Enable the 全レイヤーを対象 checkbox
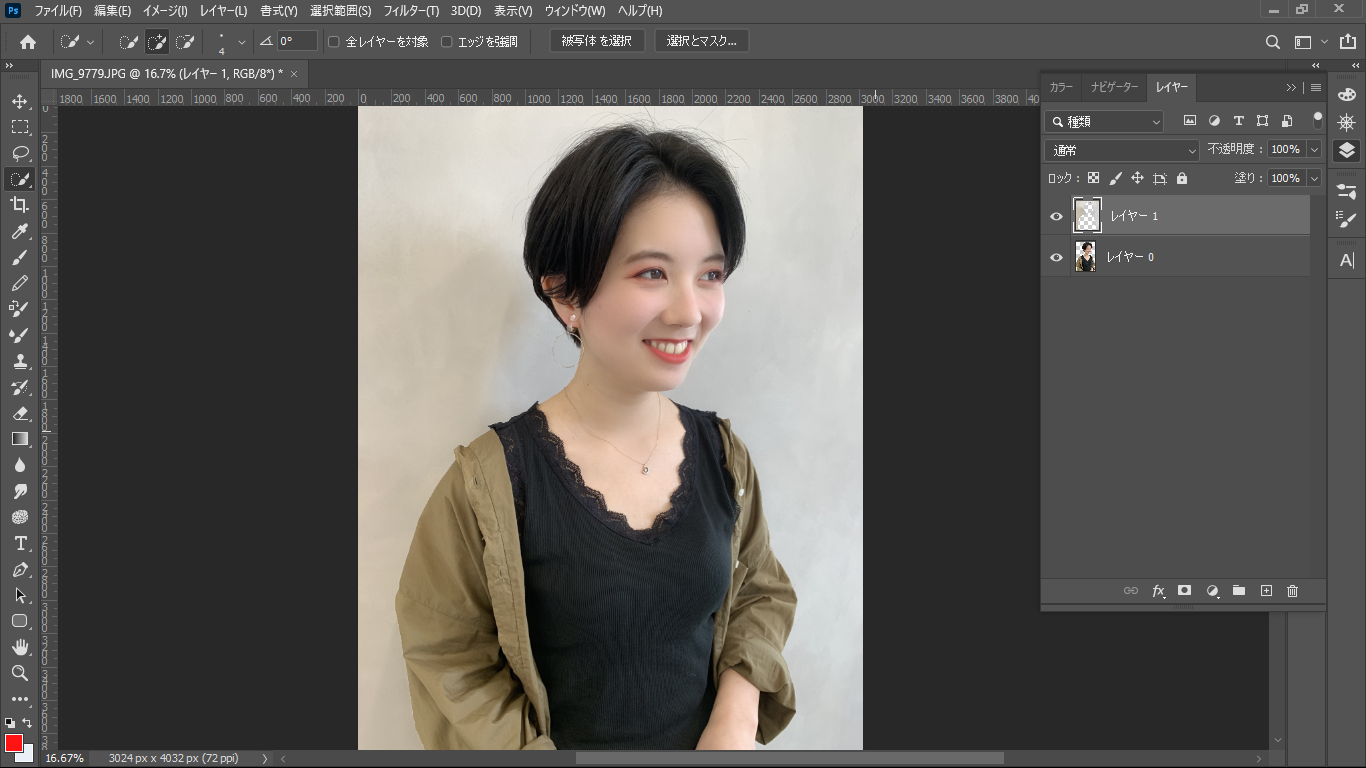This screenshot has width=1366, height=768. coord(334,42)
